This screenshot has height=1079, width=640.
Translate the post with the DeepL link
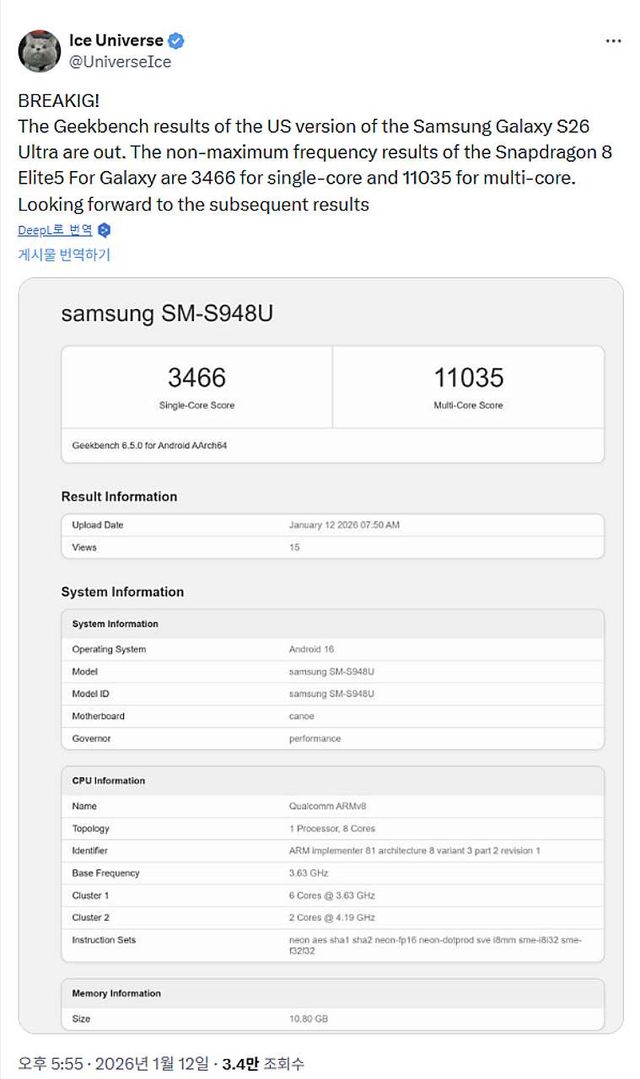55,230
